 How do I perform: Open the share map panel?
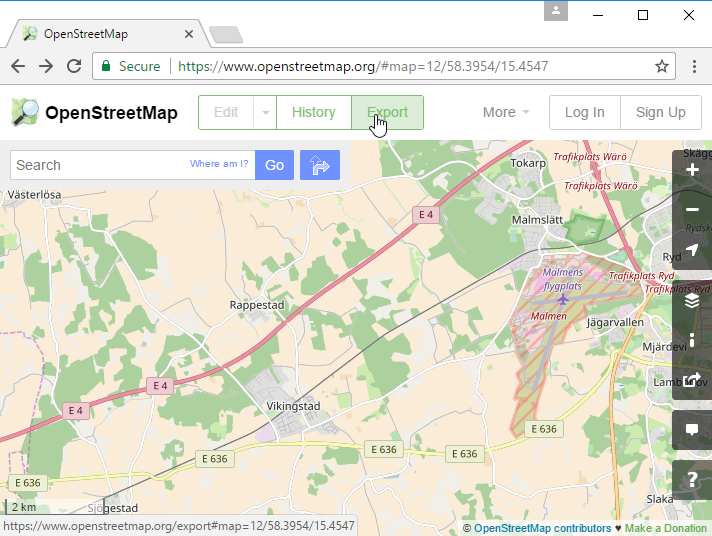[x=692, y=379]
